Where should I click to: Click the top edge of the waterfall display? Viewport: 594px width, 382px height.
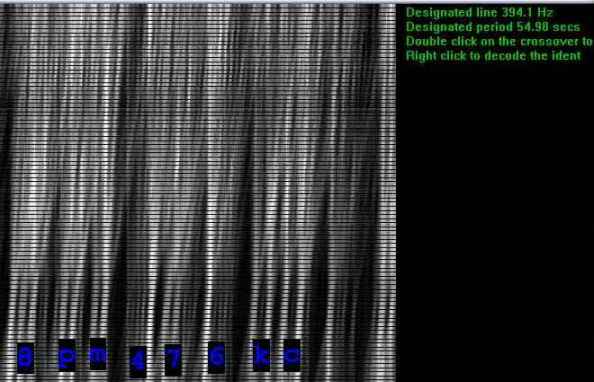[198, 5]
